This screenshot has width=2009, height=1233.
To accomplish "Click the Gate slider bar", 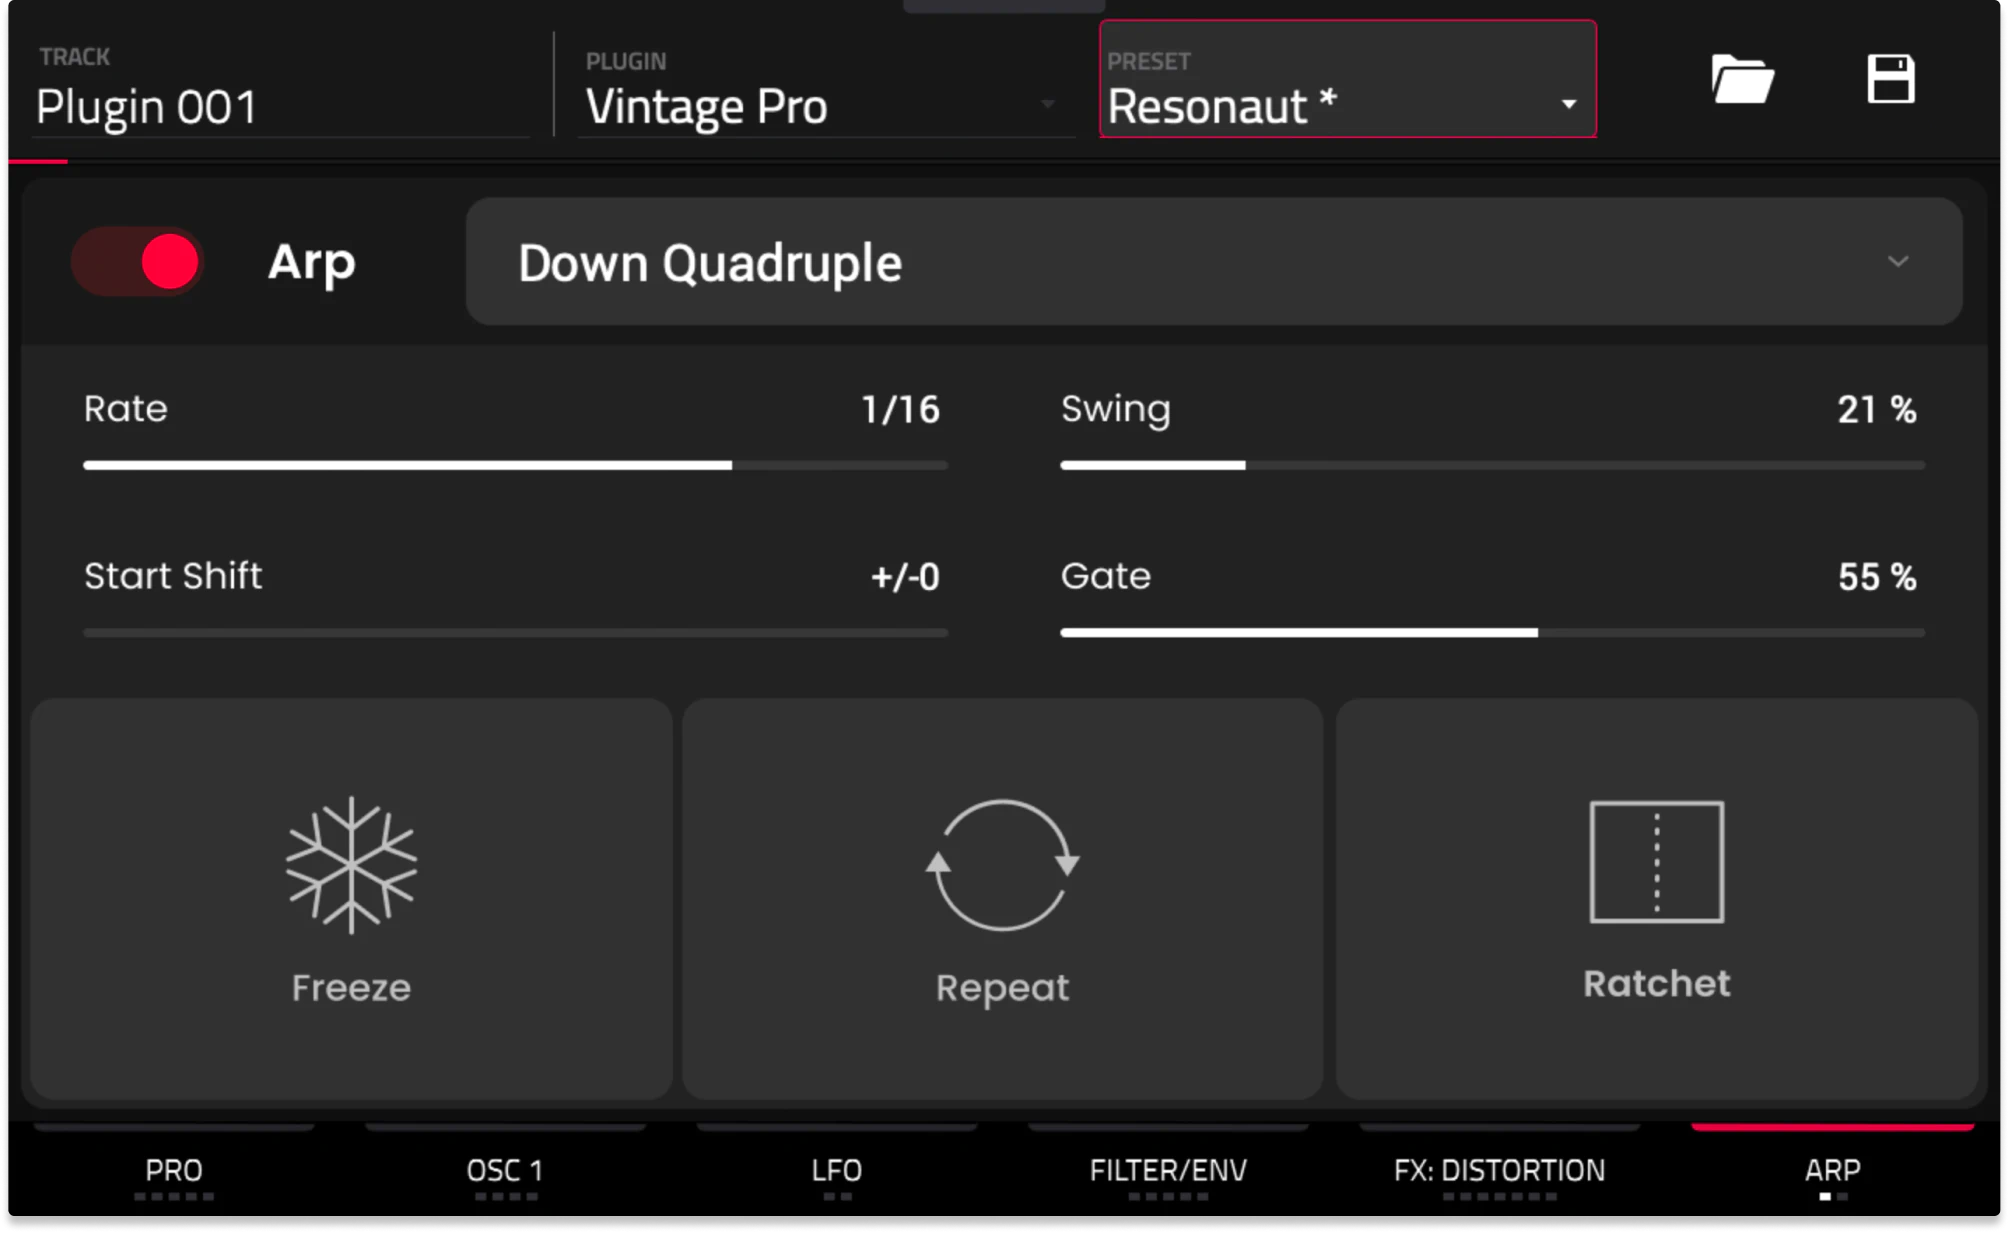I will point(1492,632).
